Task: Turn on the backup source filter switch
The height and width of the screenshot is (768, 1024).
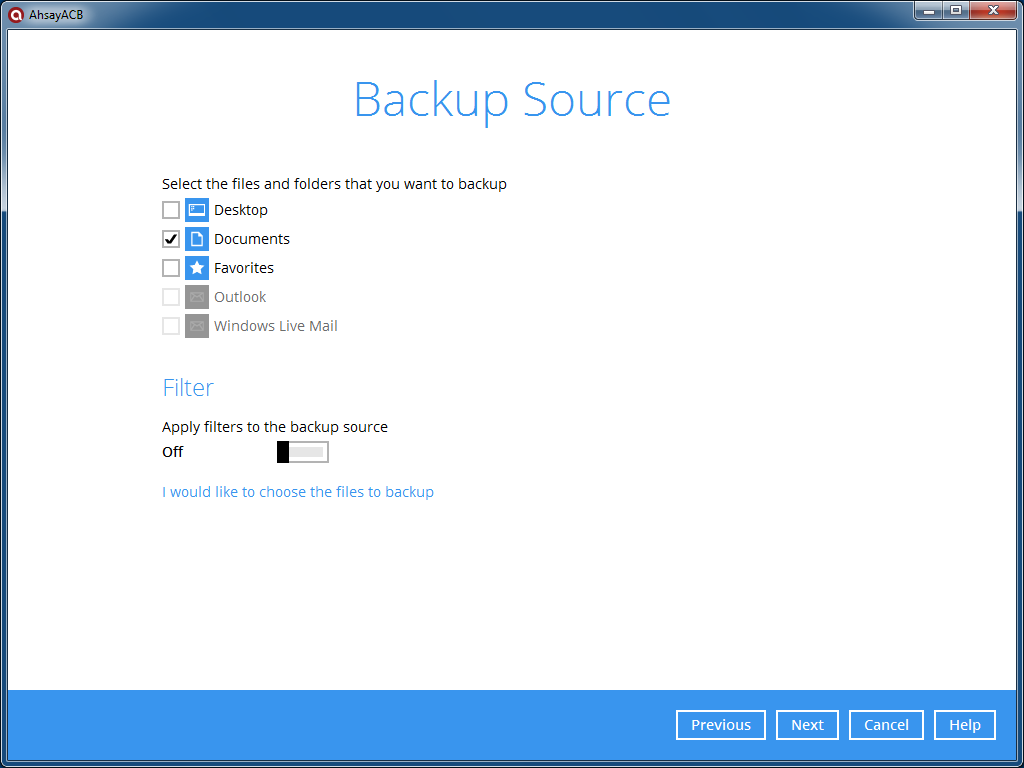Action: point(302,452)
